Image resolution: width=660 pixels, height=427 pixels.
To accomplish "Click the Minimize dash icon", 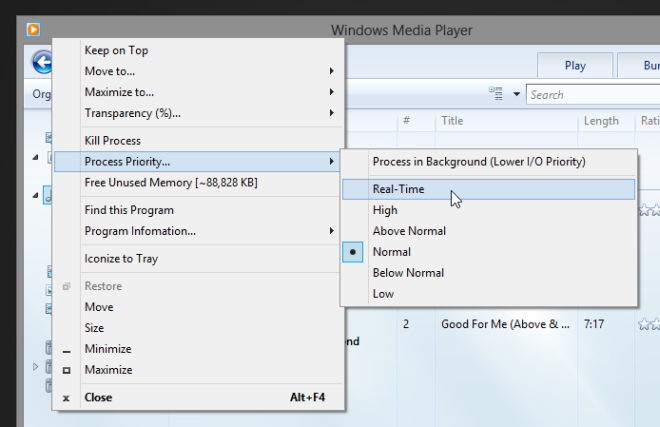I will coord(67,351).
